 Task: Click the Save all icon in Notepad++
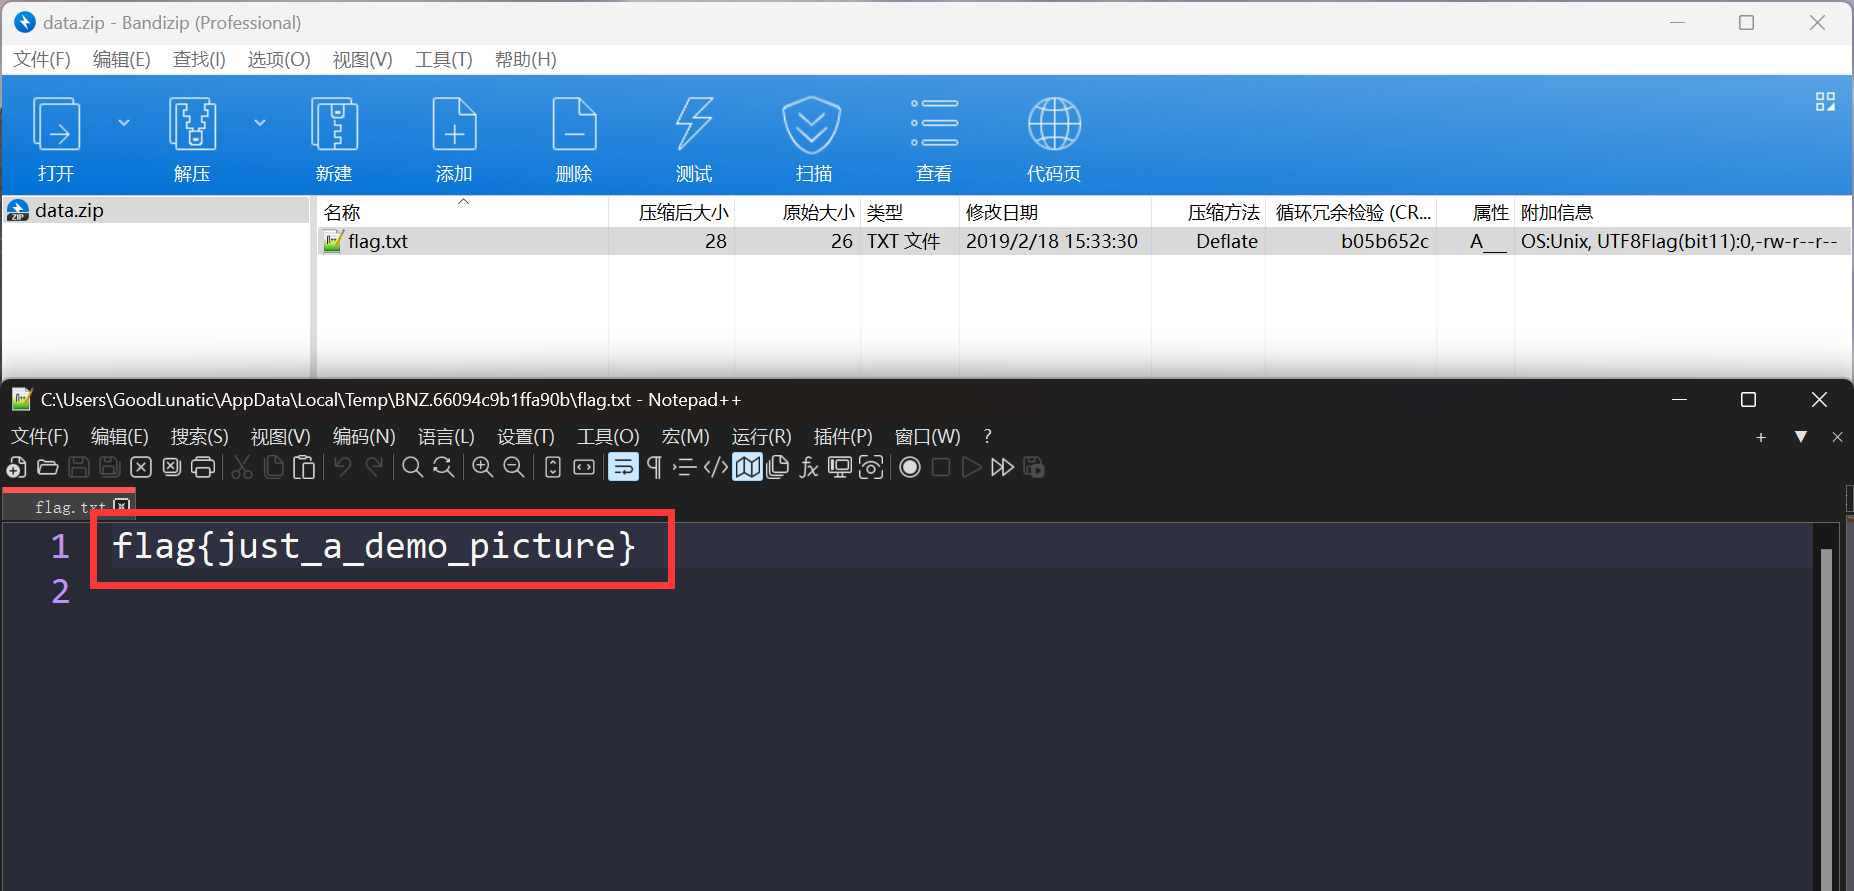pyautogui.click(x=110, y=467)
